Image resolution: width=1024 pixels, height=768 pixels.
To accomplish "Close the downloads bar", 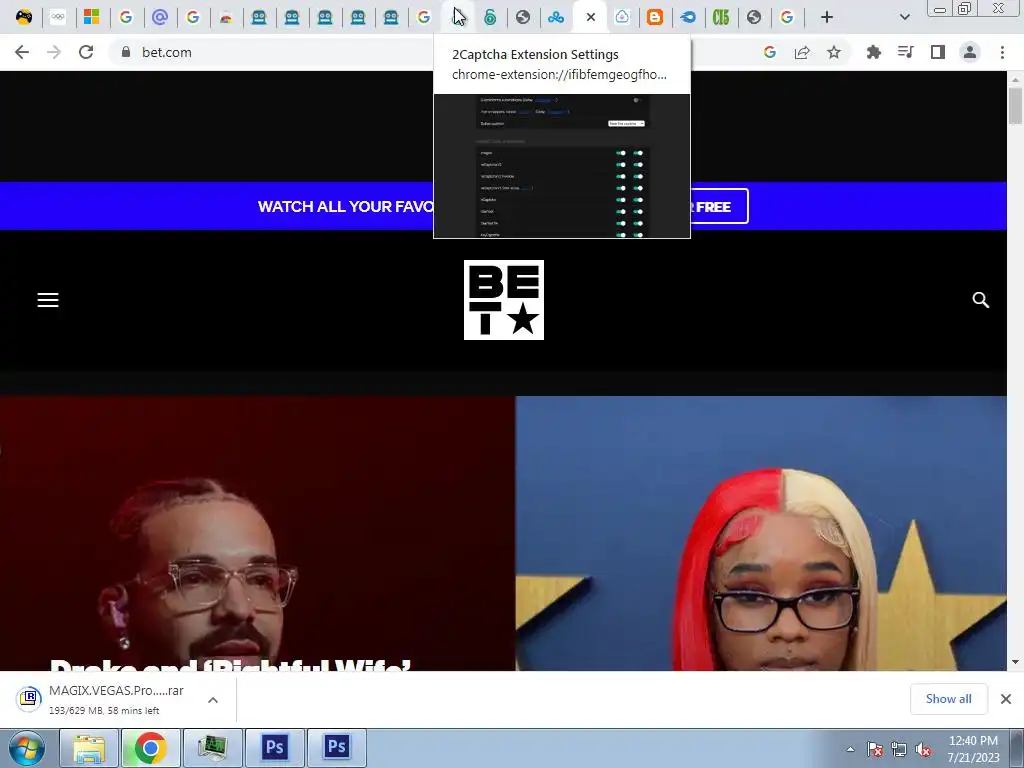I will 1006,699.
